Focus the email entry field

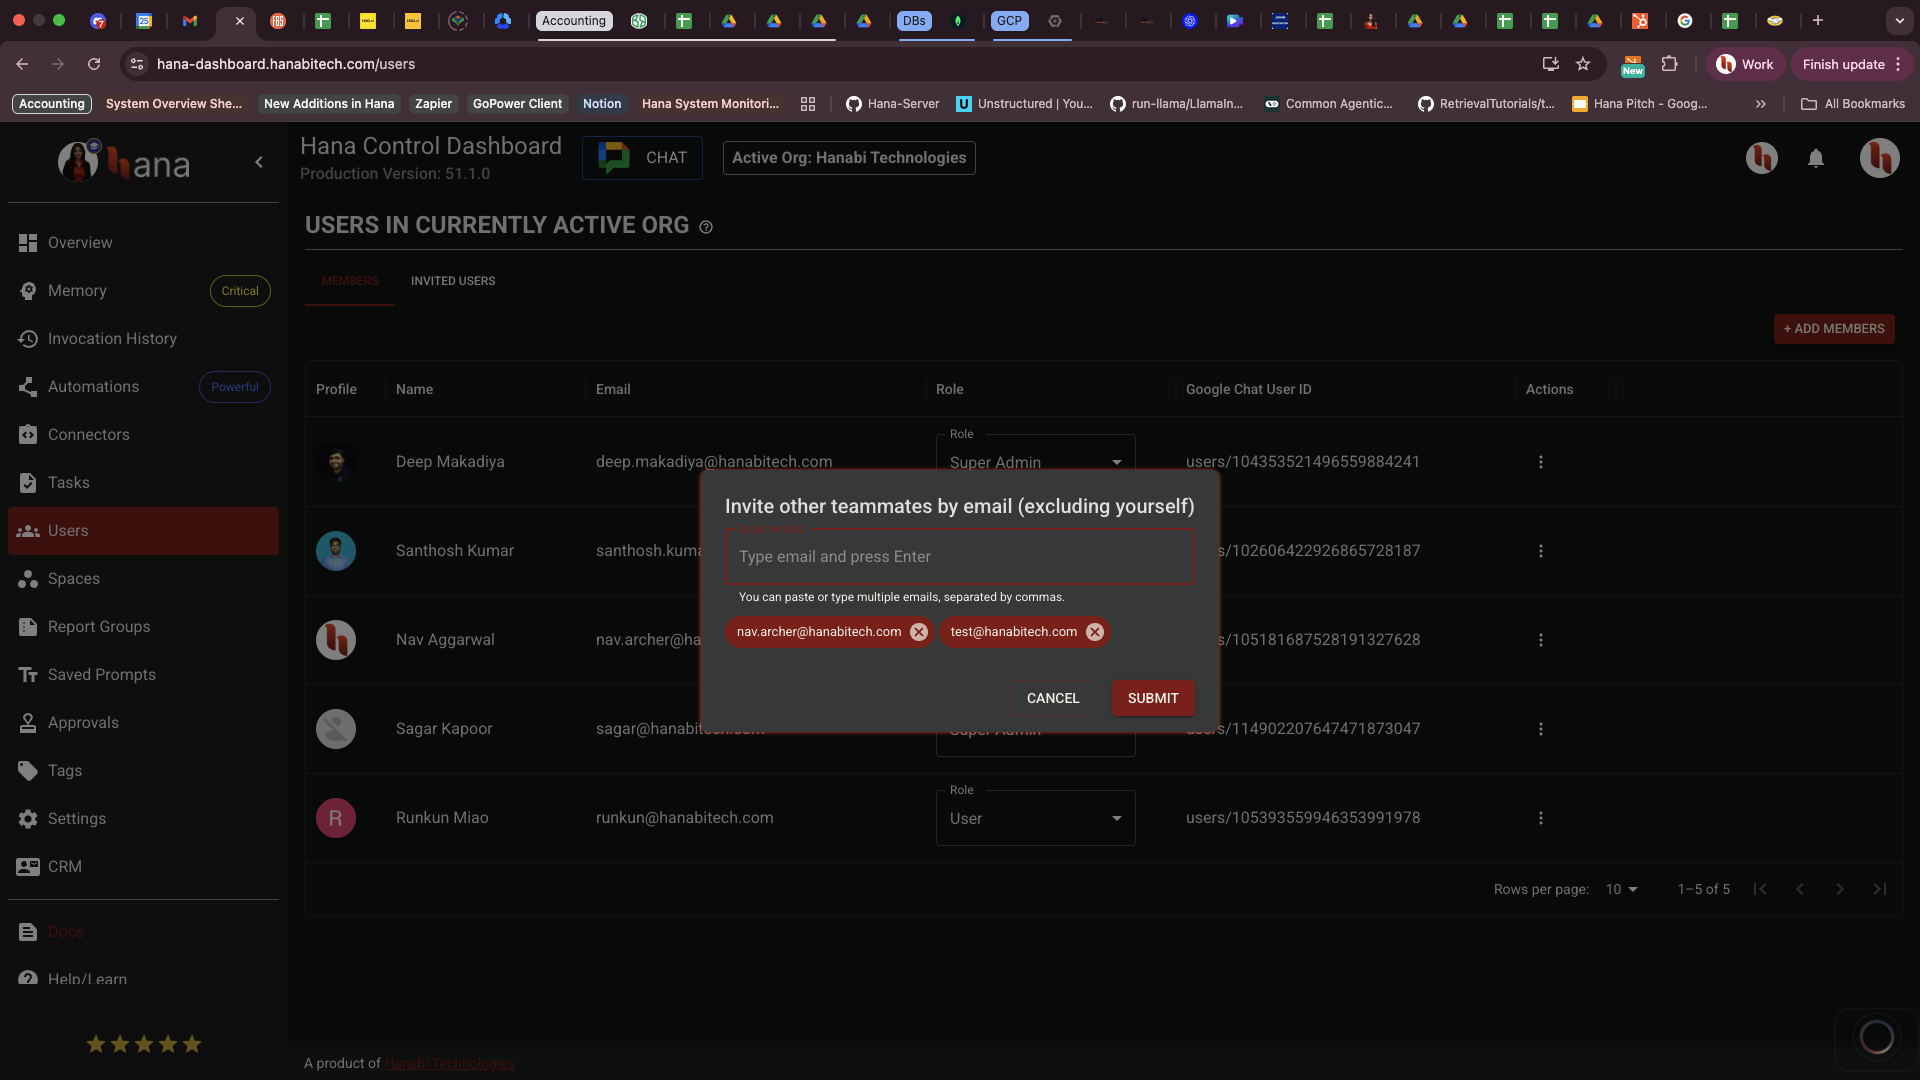[x=959, y=557]
